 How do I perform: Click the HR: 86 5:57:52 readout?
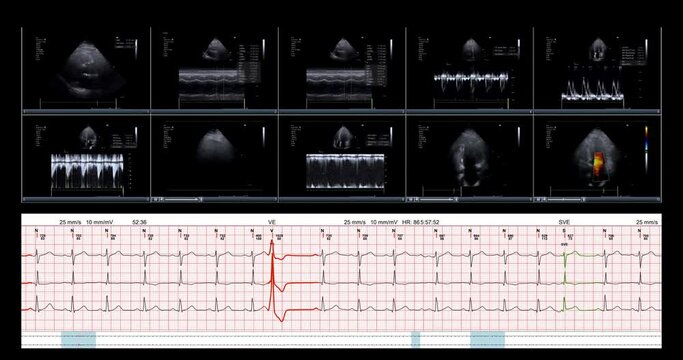[420, 222]
